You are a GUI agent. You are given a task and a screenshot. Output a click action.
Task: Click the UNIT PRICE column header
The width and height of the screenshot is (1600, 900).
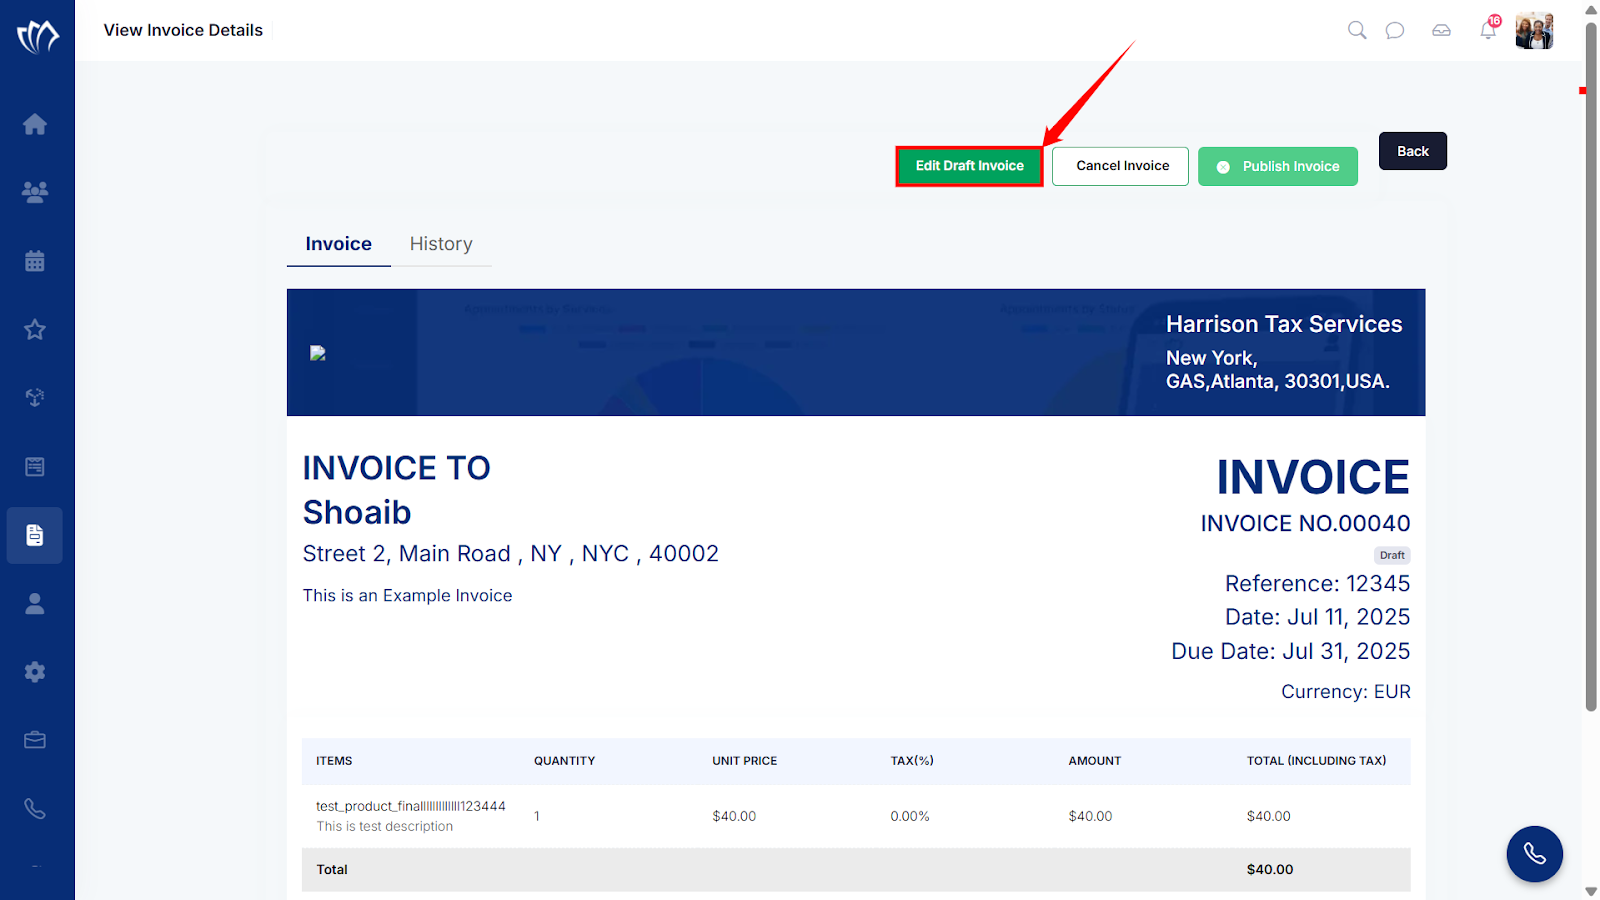tap(744, 761)
